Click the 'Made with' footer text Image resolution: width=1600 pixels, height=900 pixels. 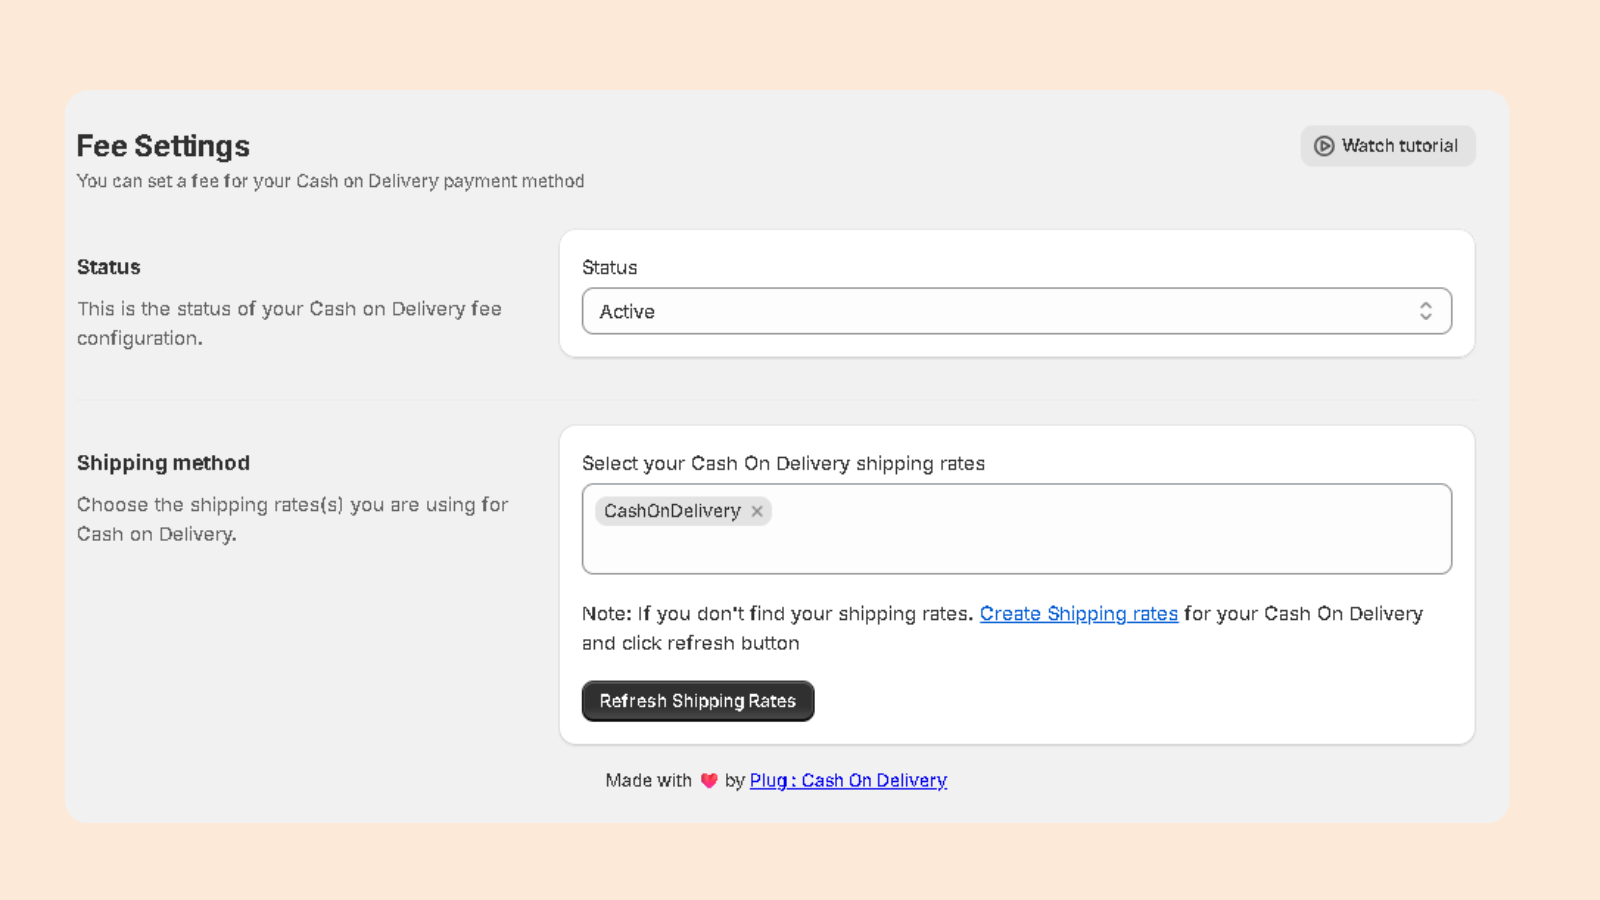click(648, 781)
